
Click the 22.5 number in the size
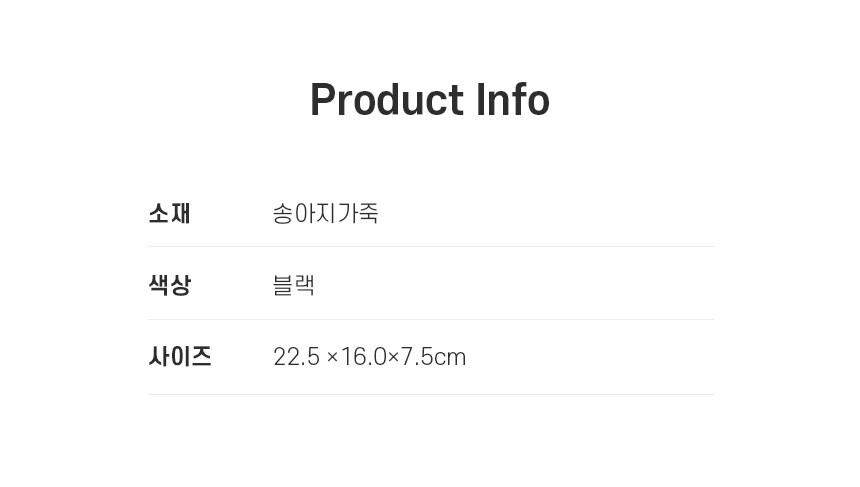point(296,357)
